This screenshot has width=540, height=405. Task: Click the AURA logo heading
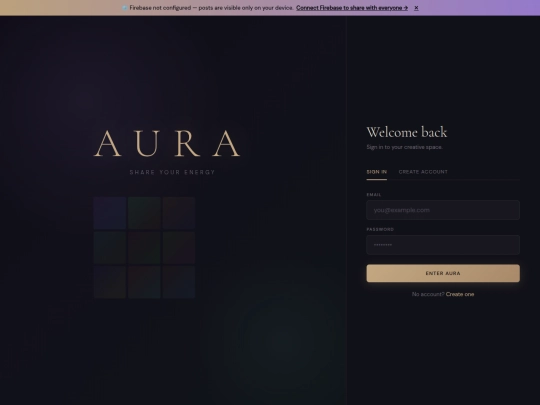pos(167,144)
